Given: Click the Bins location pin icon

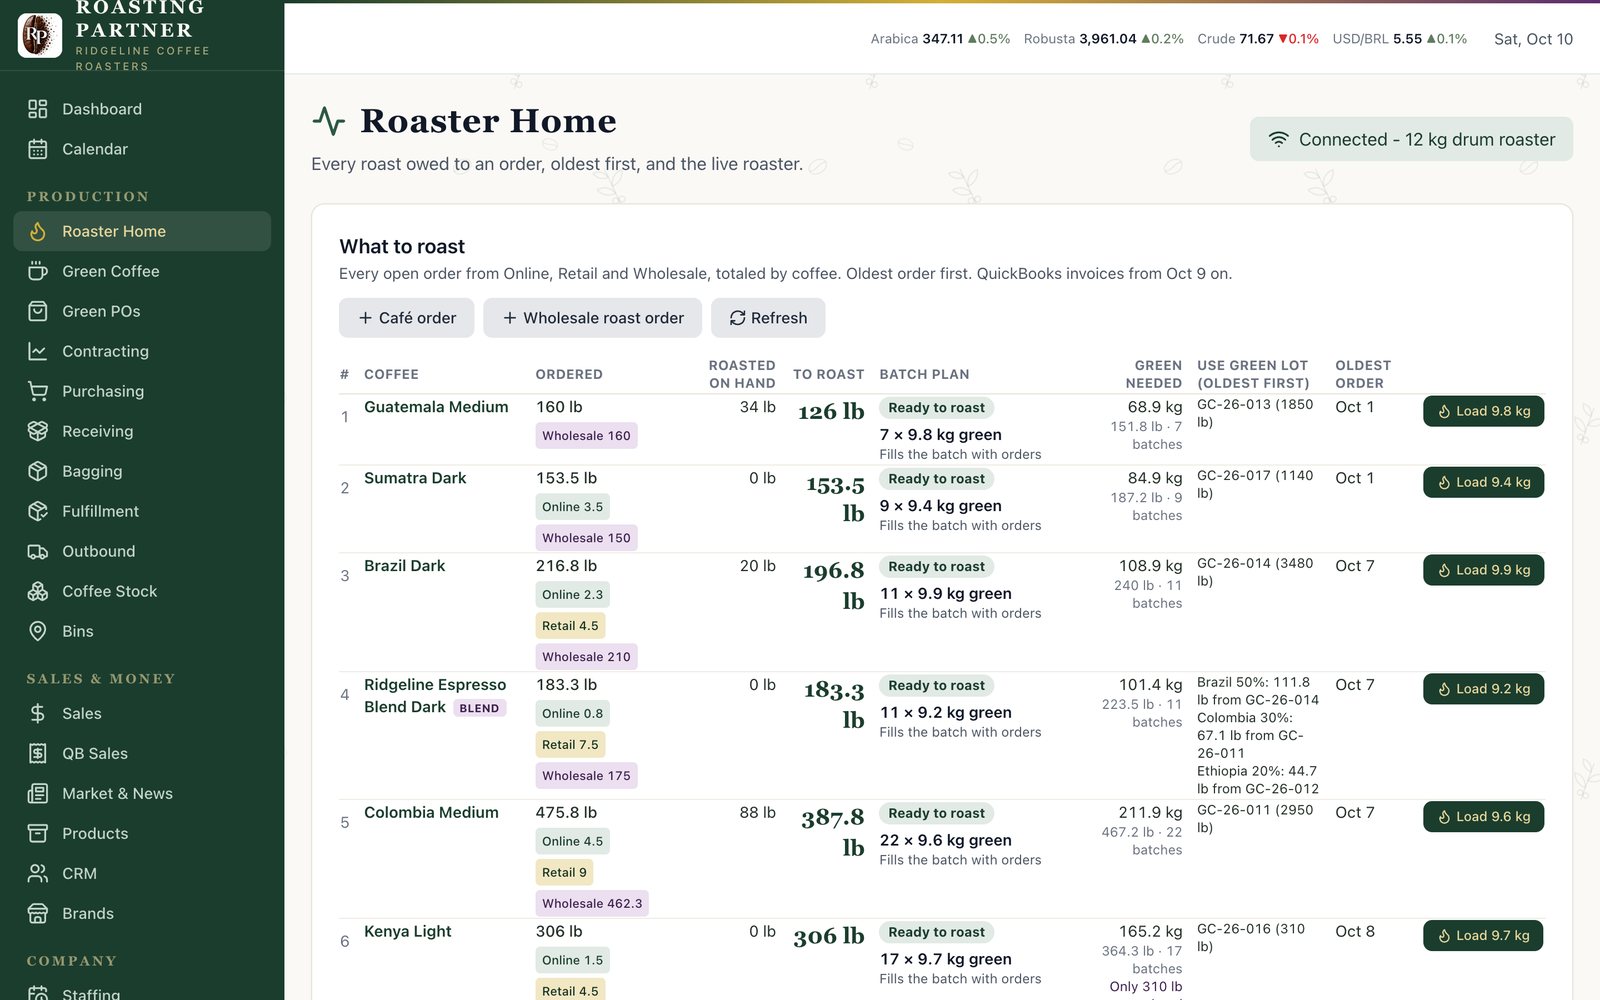Looking at the screenshot, I should click(x=38, y=631).
